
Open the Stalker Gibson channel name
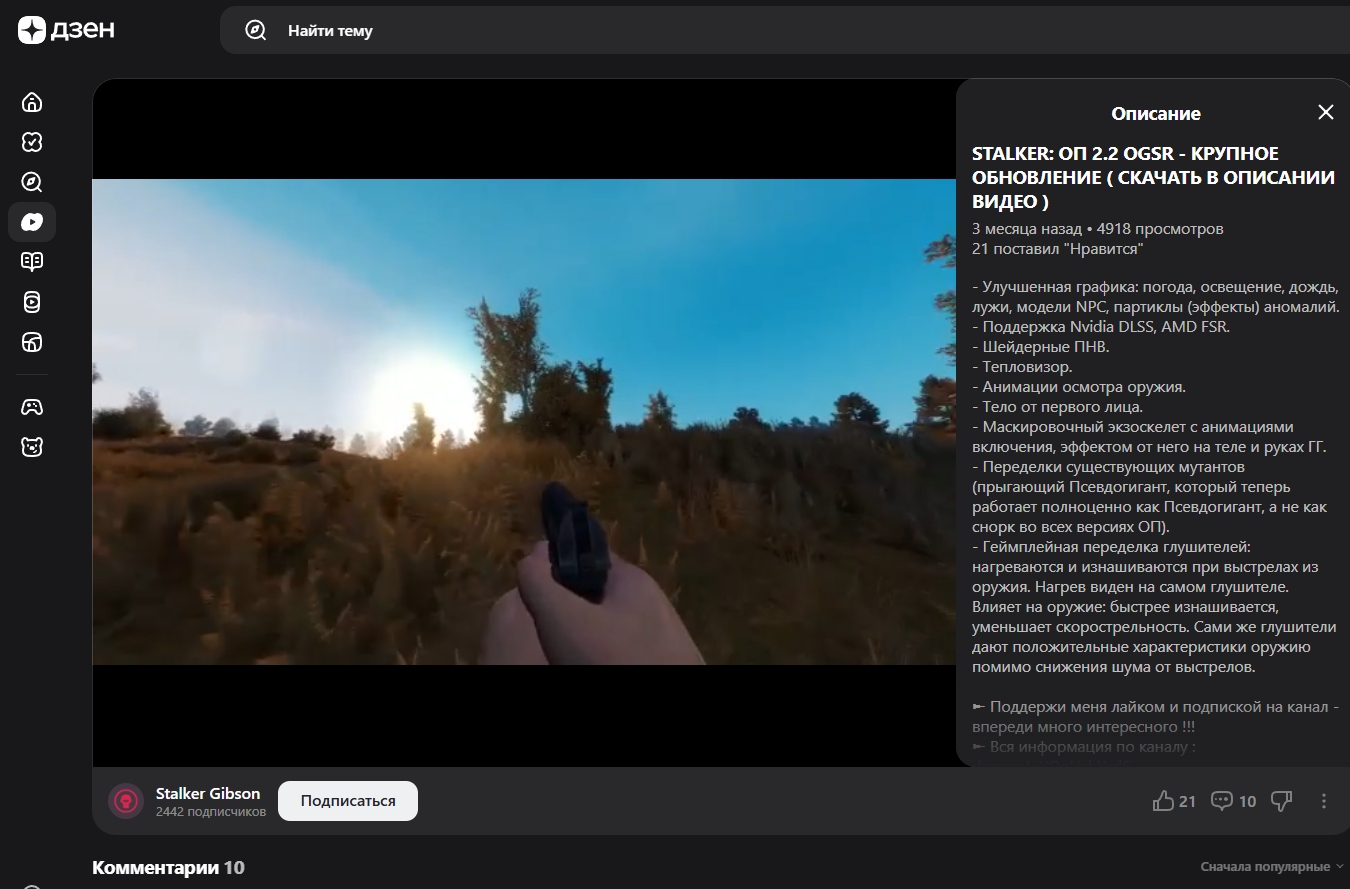208,793
